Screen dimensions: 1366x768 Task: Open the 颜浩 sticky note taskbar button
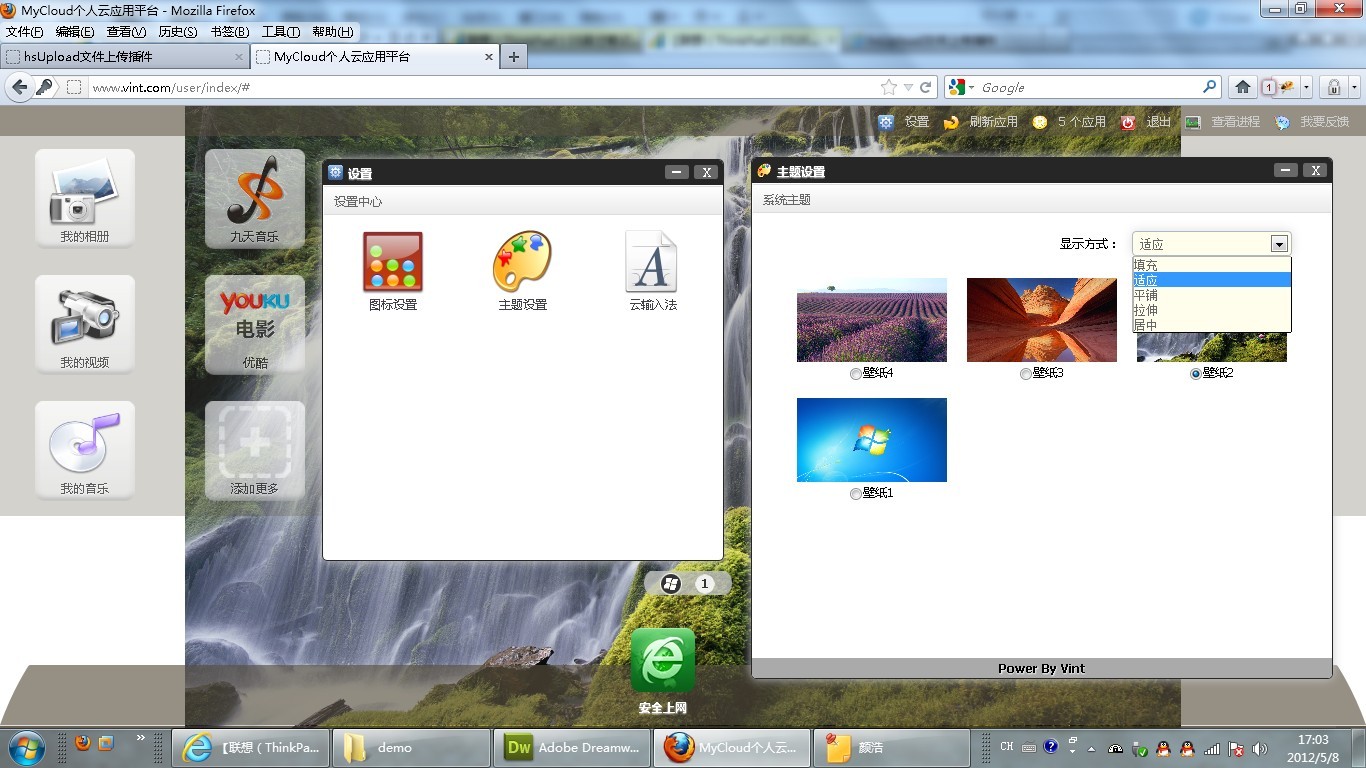pyautogui.click(x=893, y=747)
